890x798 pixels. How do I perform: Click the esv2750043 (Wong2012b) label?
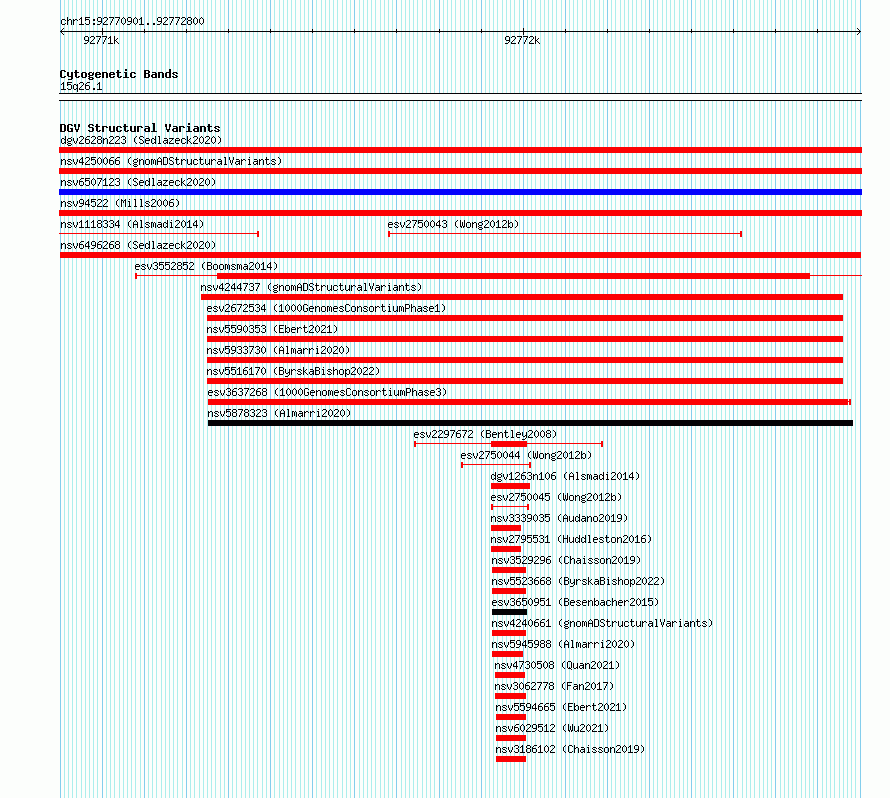pyautogui.click(x=453, y=224)
